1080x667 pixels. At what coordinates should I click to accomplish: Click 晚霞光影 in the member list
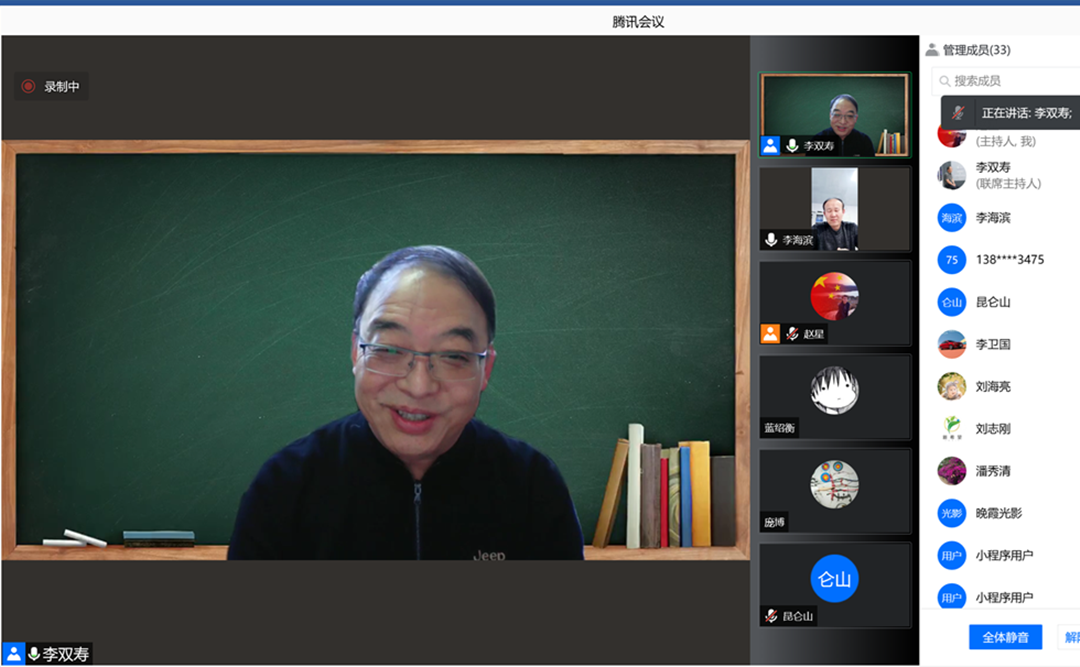coord(998,513)
